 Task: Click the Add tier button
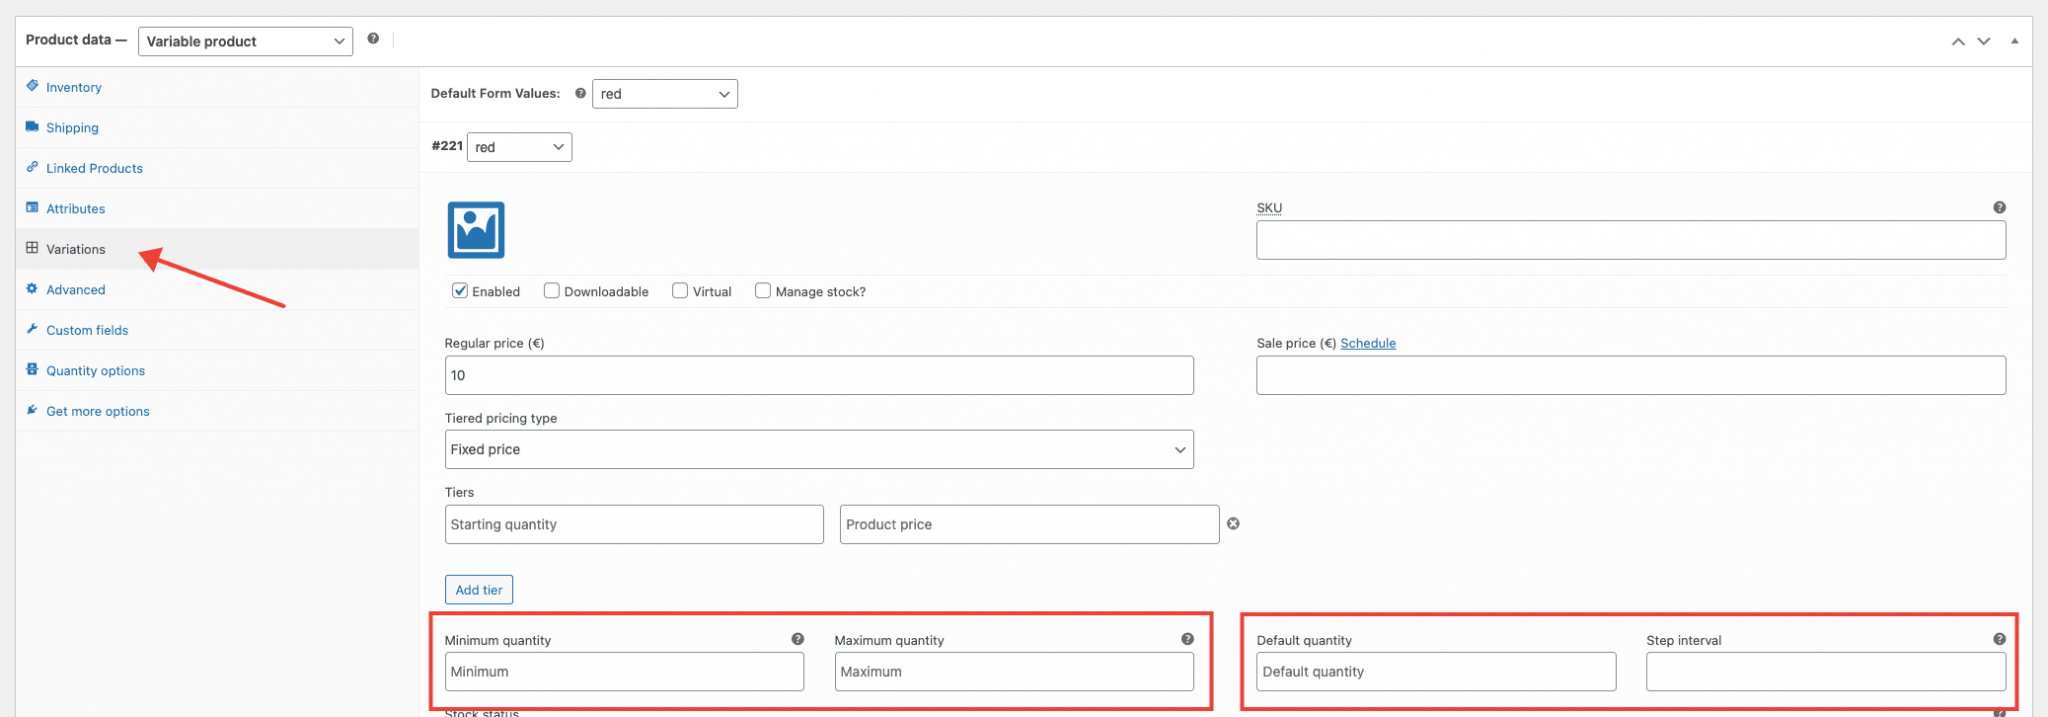pos(479,590)
